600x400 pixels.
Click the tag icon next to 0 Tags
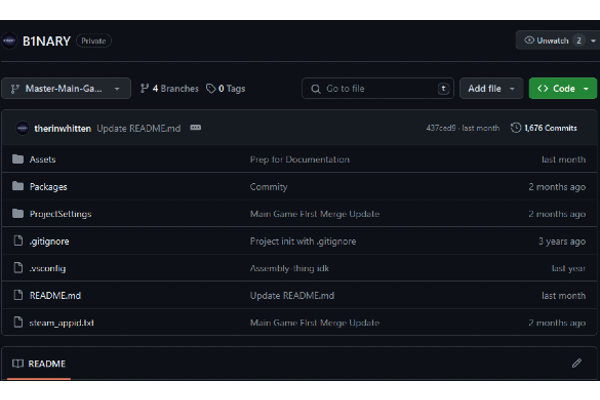coord(211,89)
